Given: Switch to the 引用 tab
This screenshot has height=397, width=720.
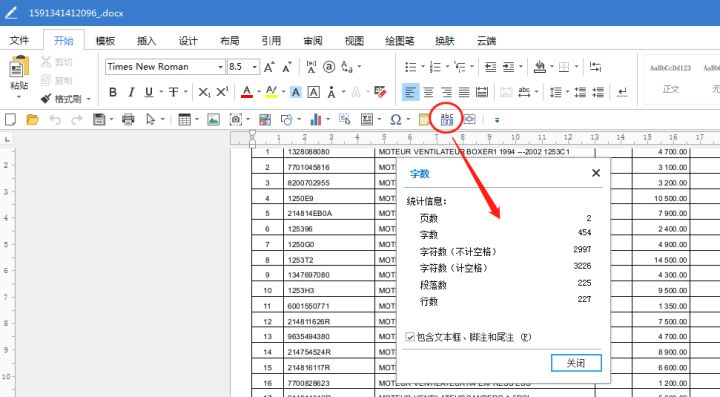Looking at the screenshot, I should (271, 40).
